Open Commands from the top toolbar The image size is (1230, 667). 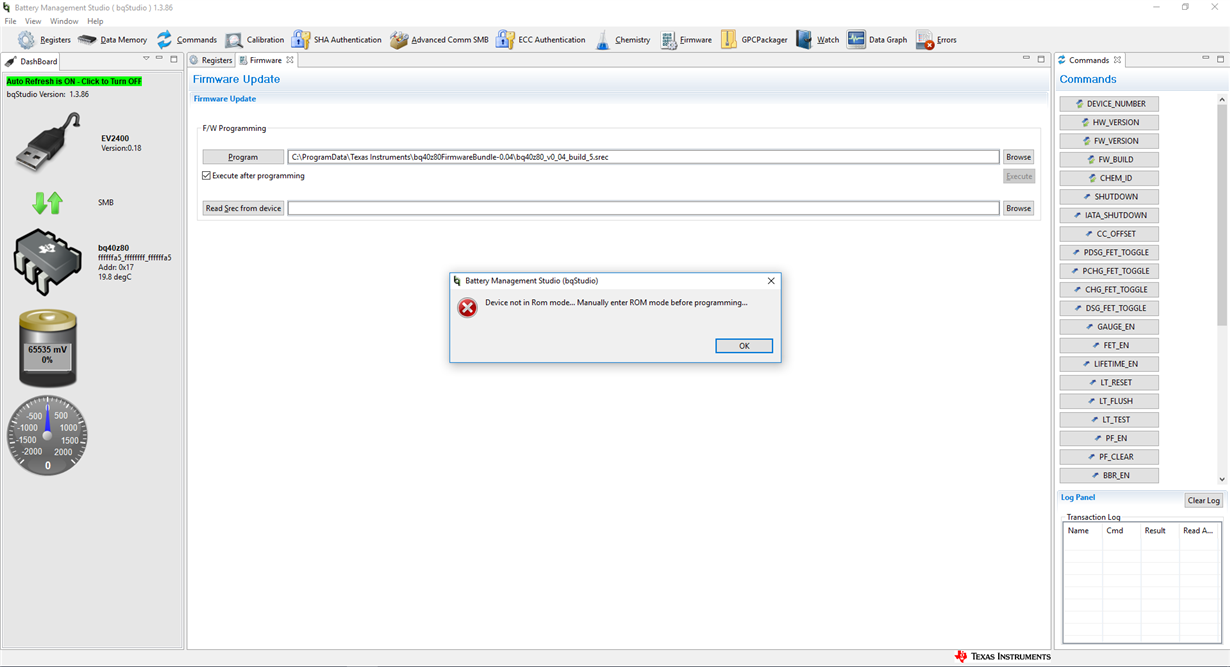tap(186, 40)
